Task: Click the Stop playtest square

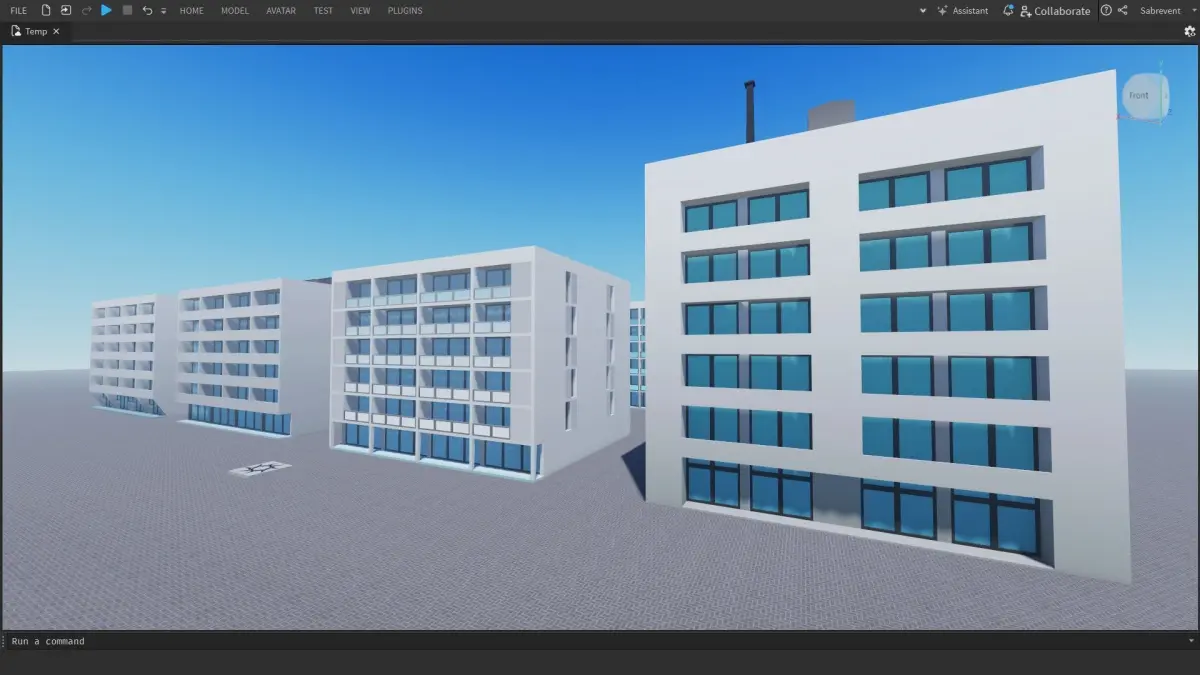Action: (127, 10)
